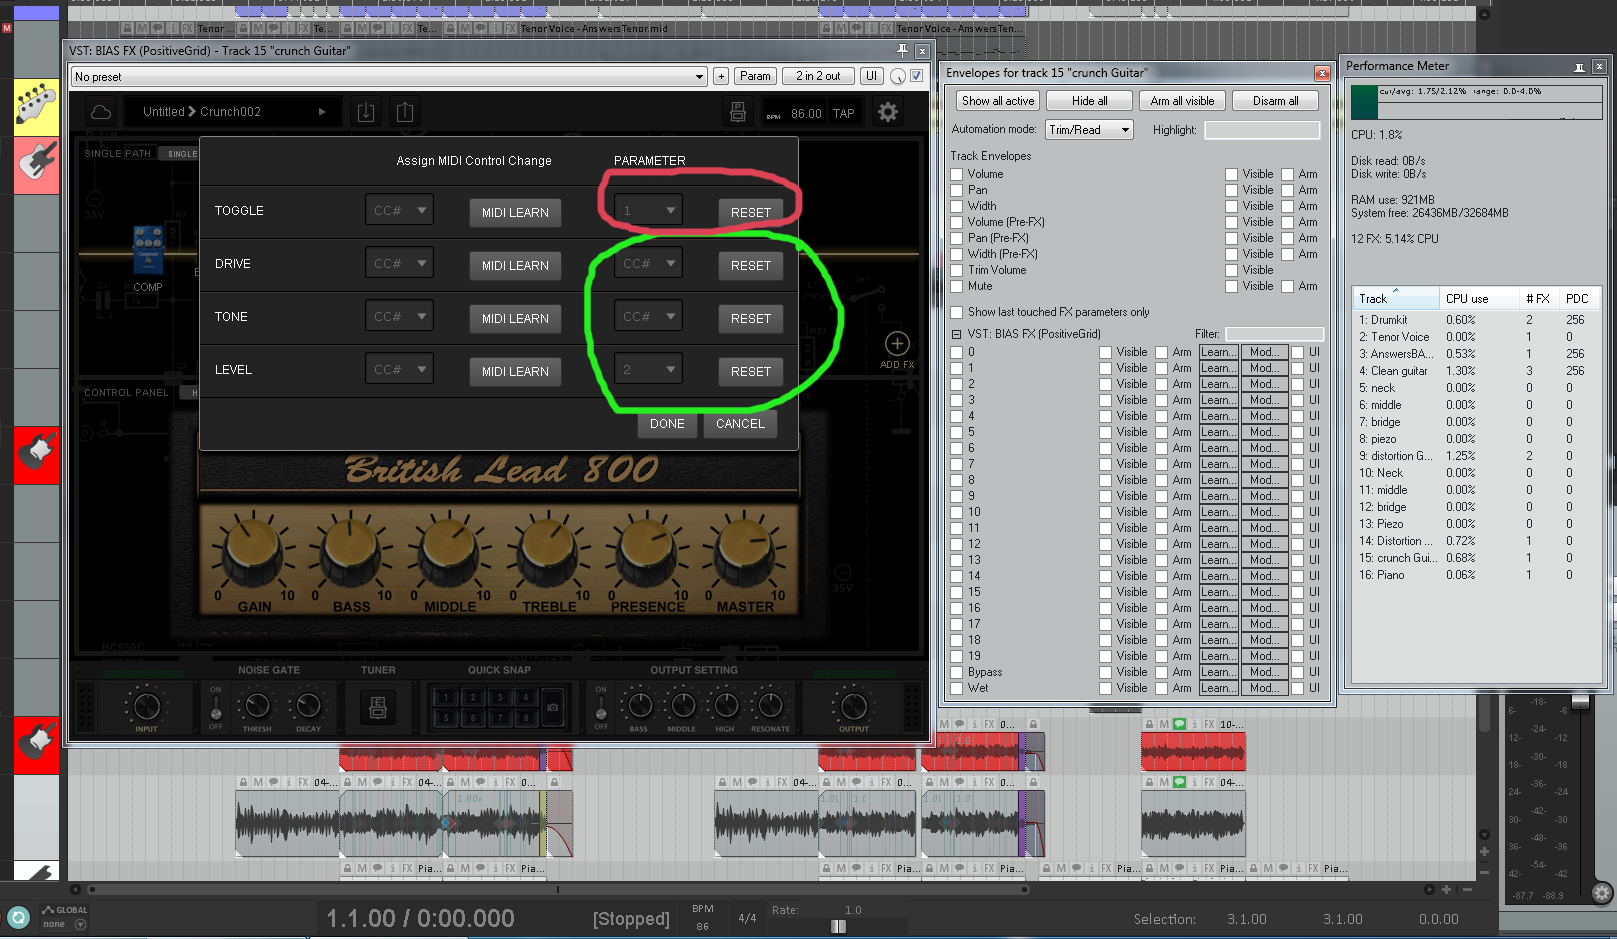Select Quick Snap slot 1
The height and width of the screenshot is (939, 1617).
(x=447, y=697)
